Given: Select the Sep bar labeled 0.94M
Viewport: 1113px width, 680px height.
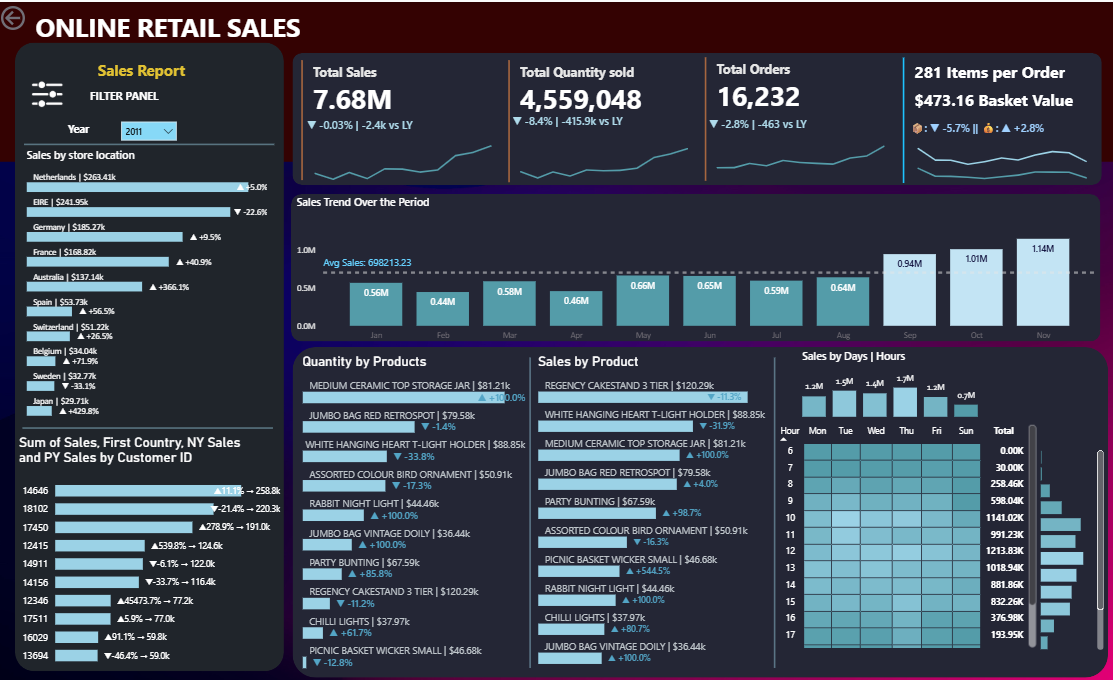Looking at the screenshot, I should (x=910, y=290).
